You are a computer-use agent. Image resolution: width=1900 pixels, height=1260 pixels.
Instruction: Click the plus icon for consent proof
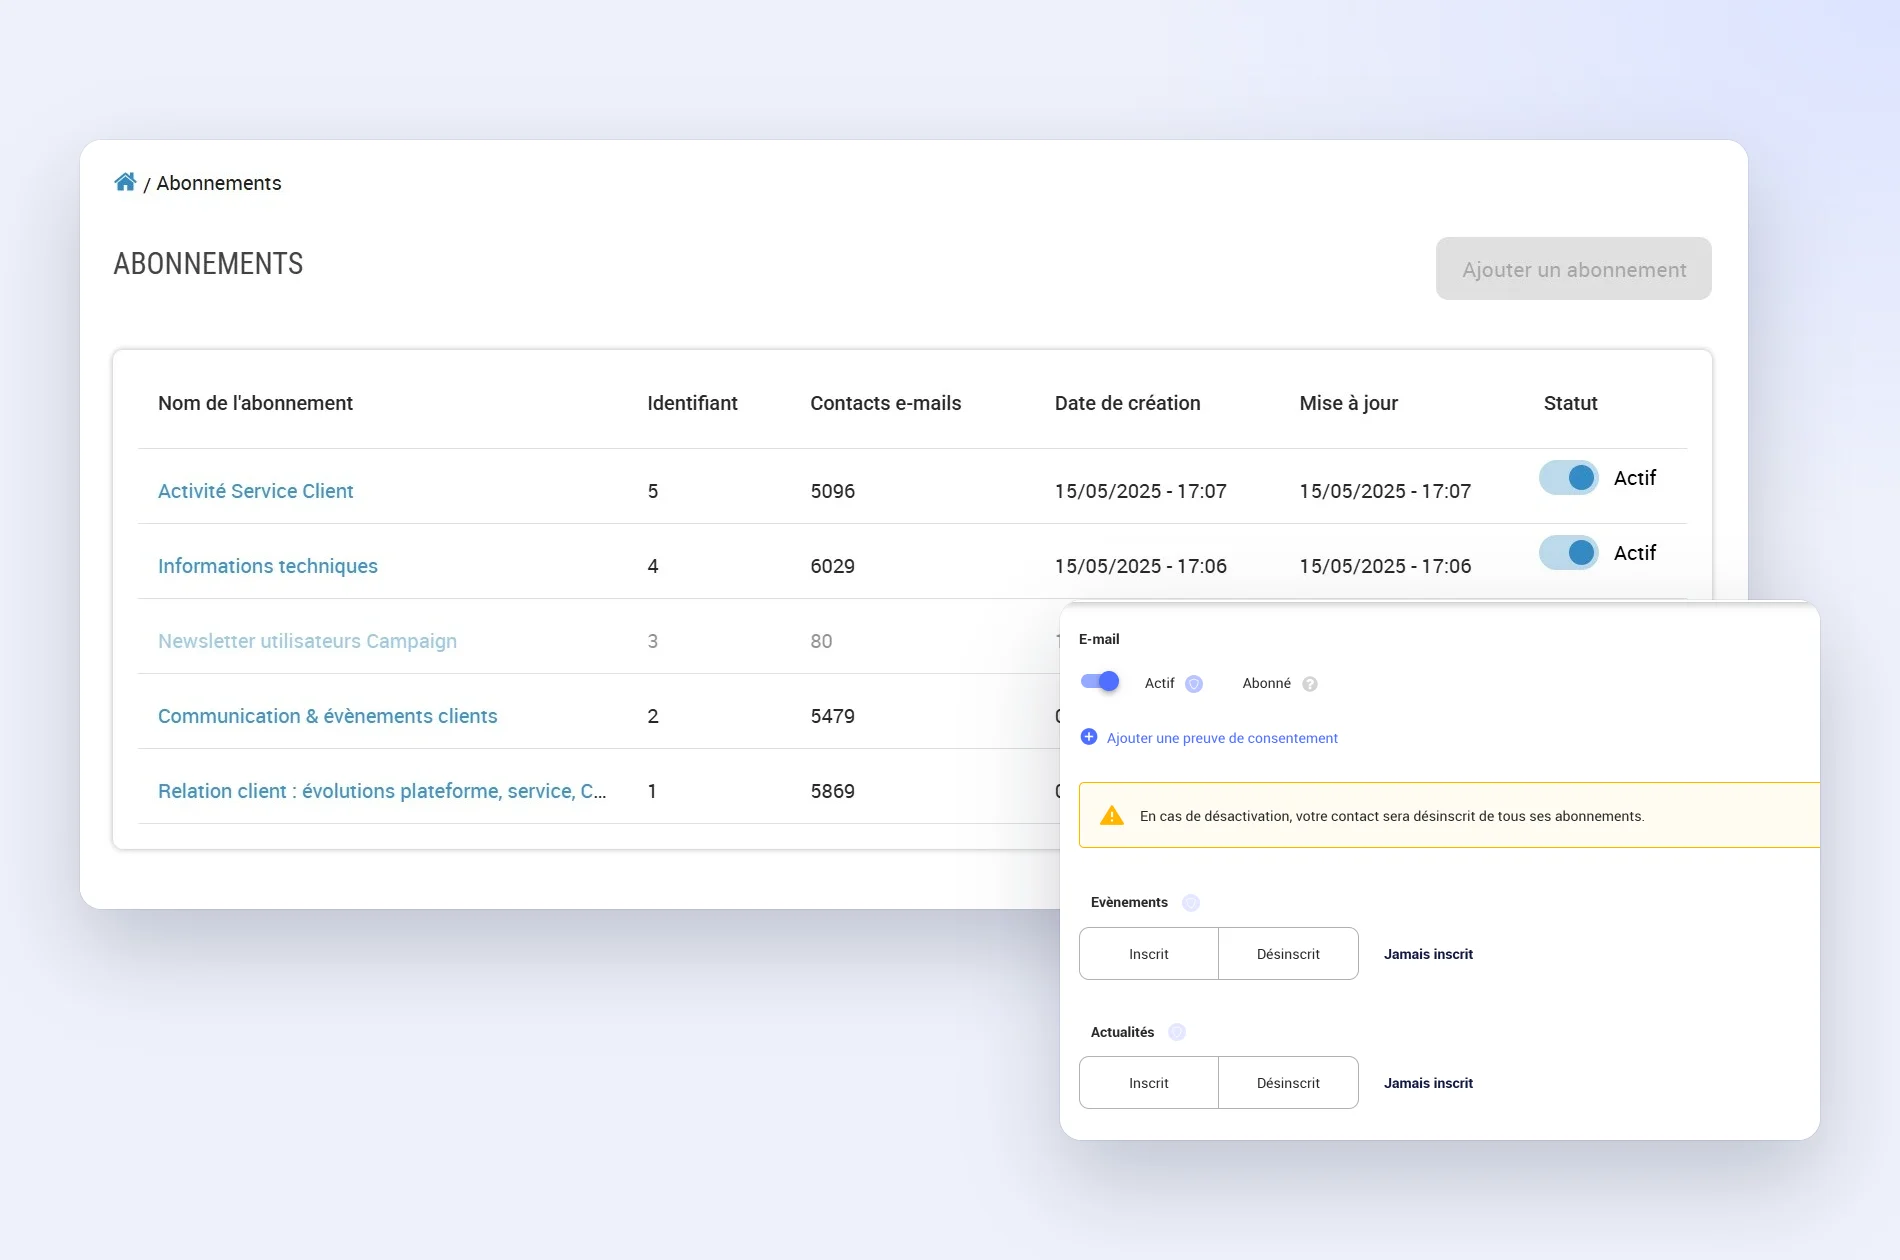coord(1089,737)
